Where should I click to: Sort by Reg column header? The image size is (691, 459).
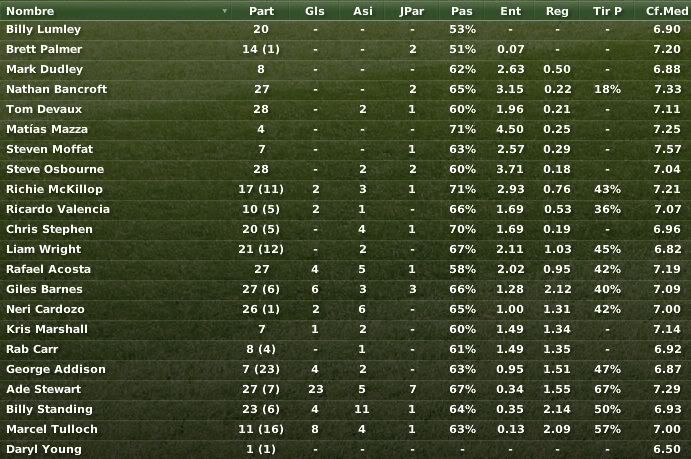click(557, 11)
